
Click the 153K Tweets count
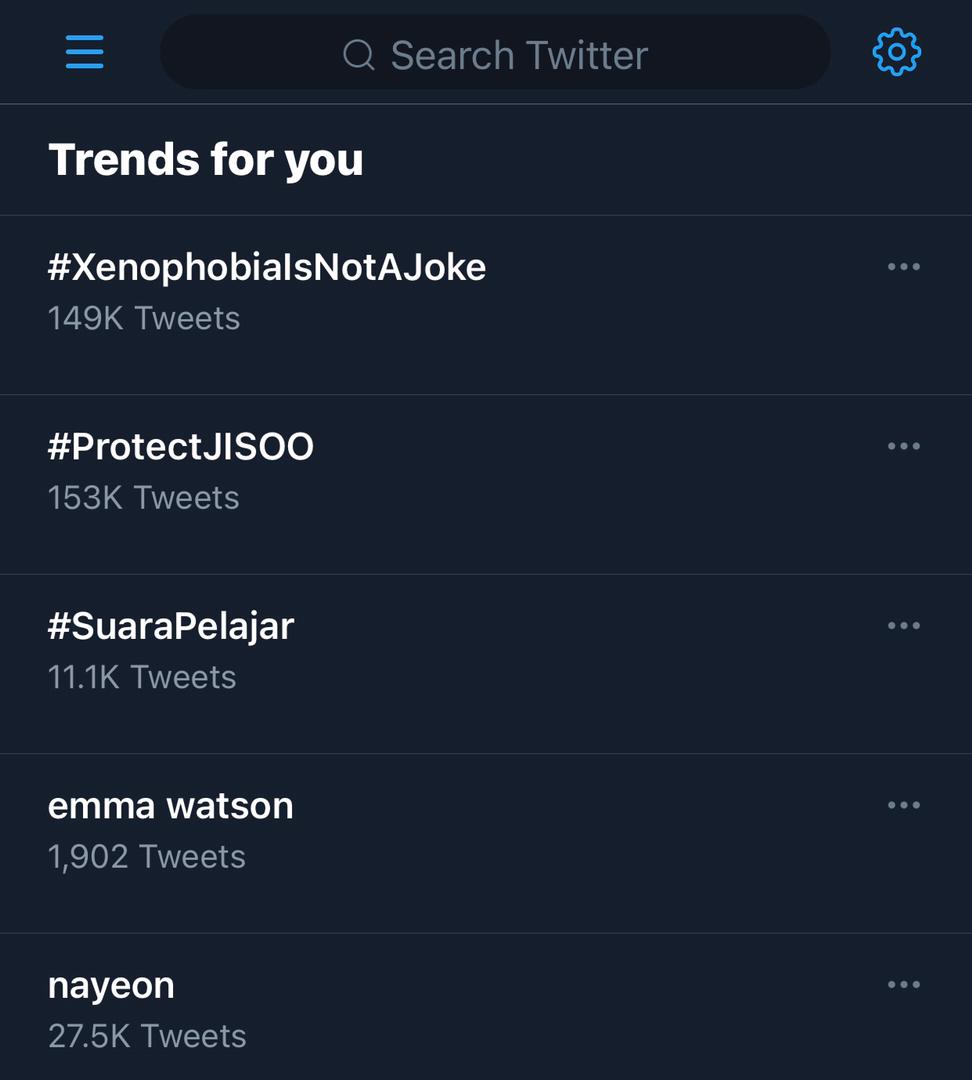coord(144,497)
